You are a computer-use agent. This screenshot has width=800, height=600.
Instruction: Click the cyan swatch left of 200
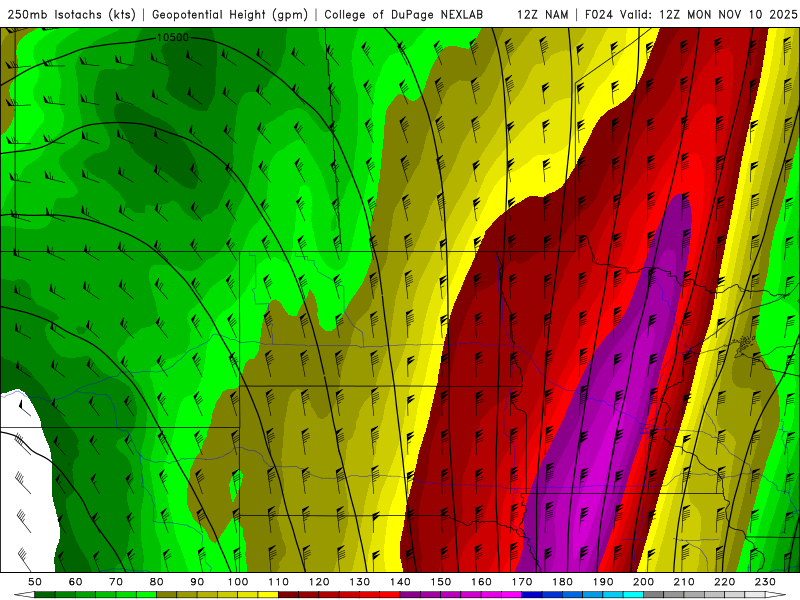[x=633, y=595]
